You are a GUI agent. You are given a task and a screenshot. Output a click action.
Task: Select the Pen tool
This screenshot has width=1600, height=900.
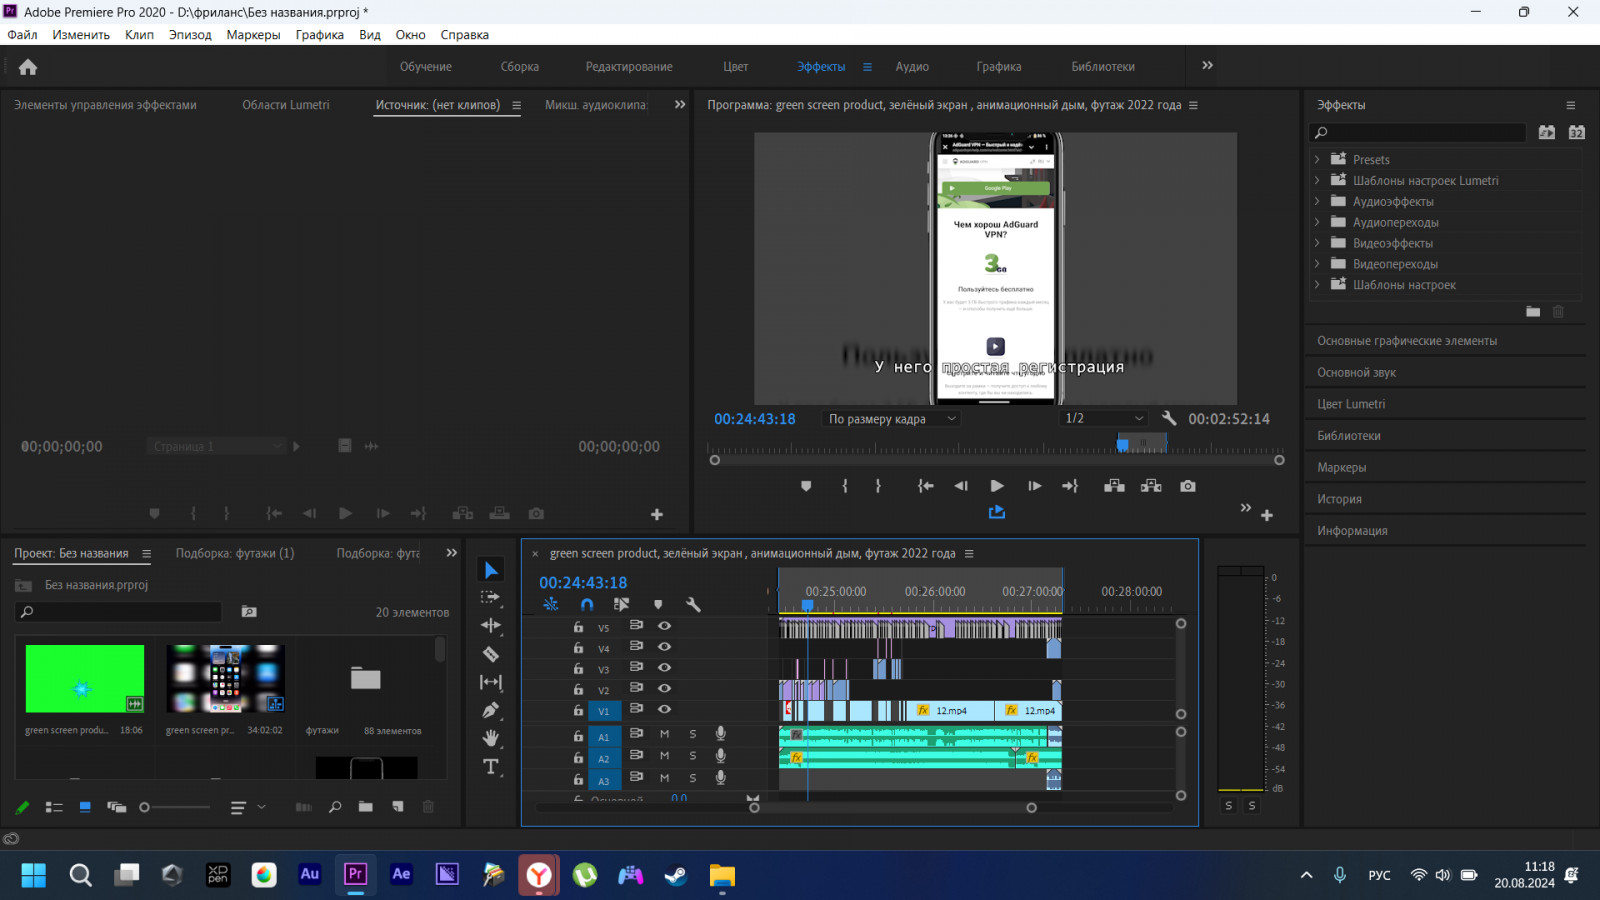pyautogui.click(x=490, y=710)
